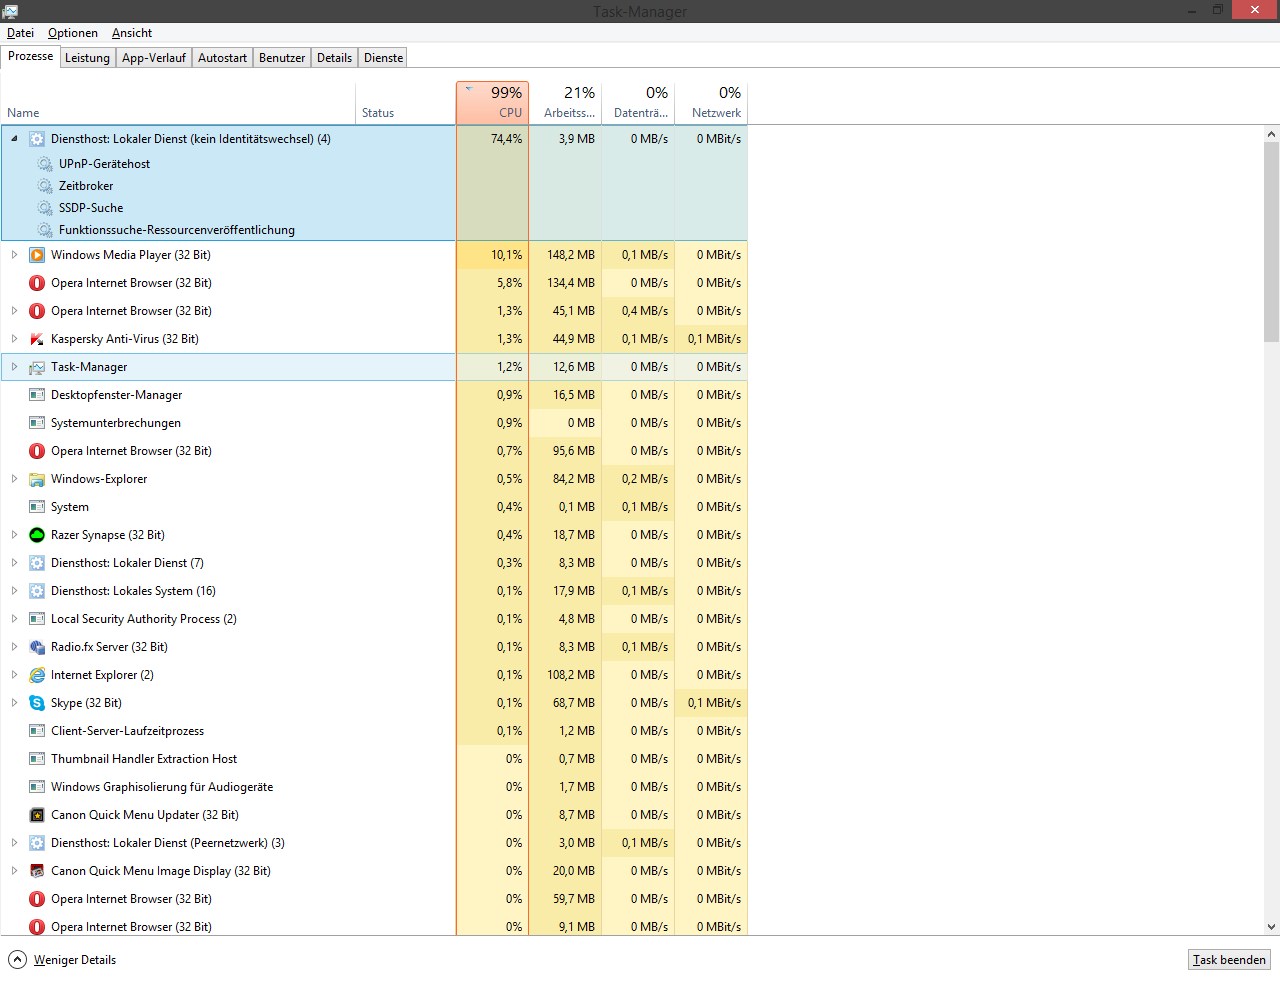Screen dimensions: 1280x984
Task: Click the Client-Server-Laufzeitprozess icon
Action: tap(37, 731)
